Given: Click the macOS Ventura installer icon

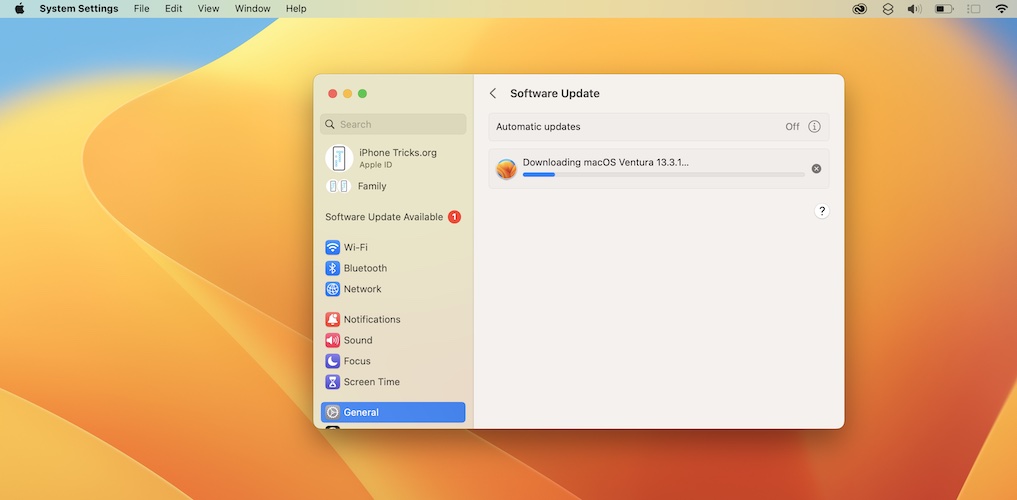Looking at the screenshot, I should pyautogui.click(x=506, y=169).
